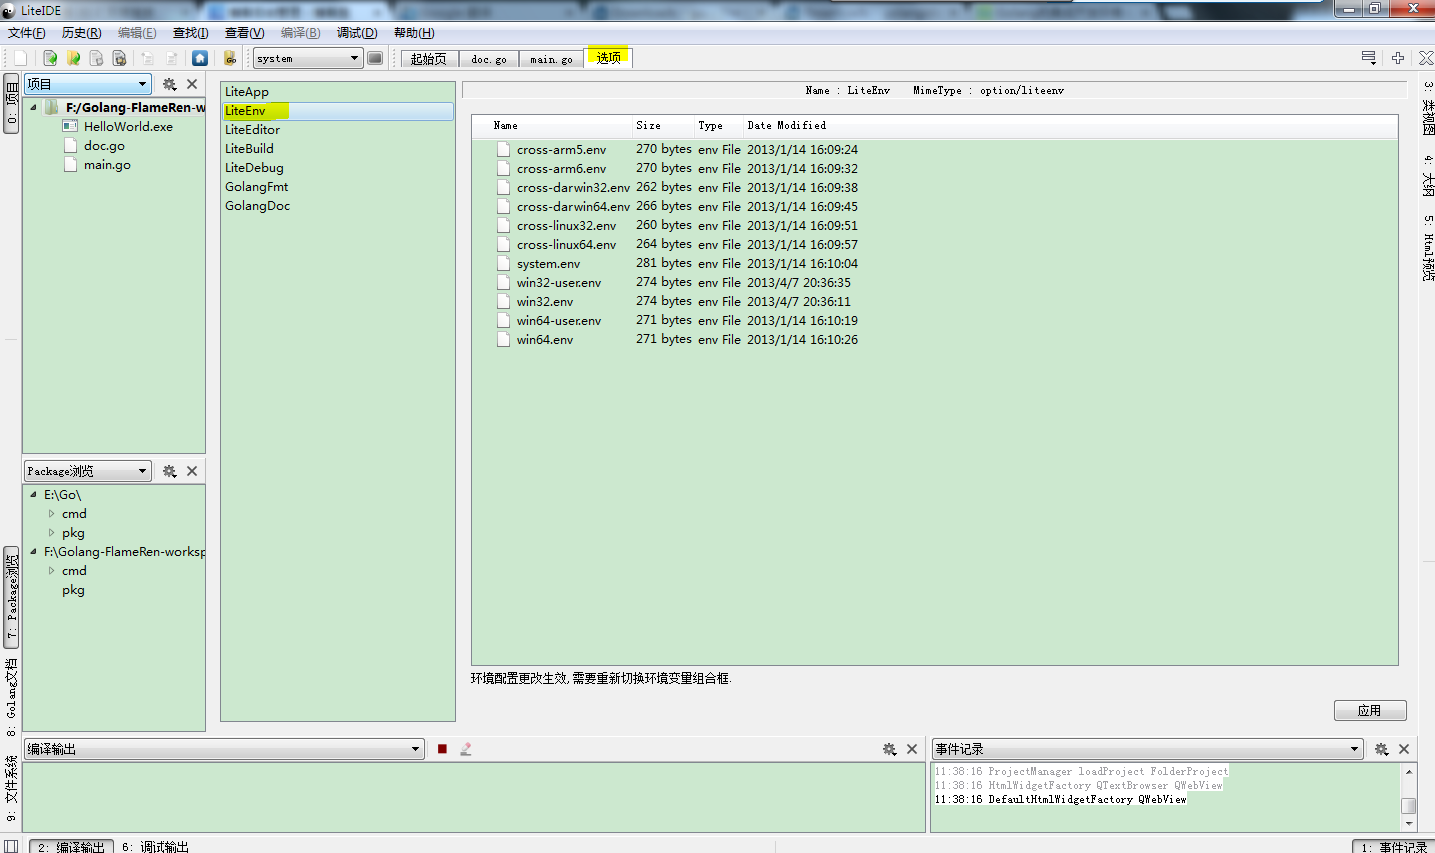Select LiteBuild in the options list
The width and height of the screenshot is (1435, 853).
point(338,149)
